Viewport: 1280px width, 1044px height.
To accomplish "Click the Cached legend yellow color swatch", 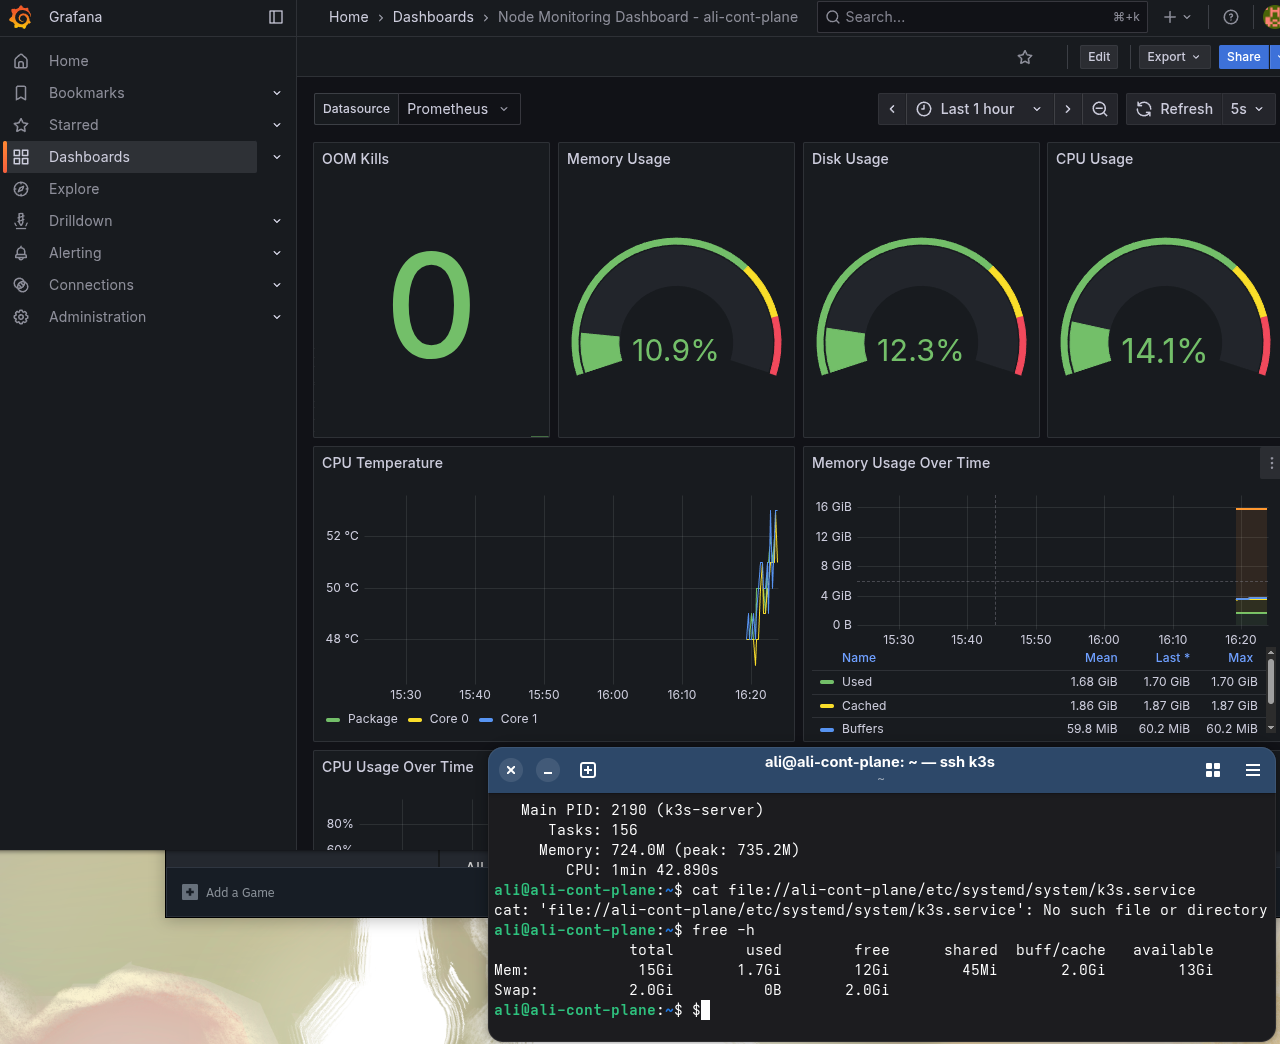I will (826, 706).
